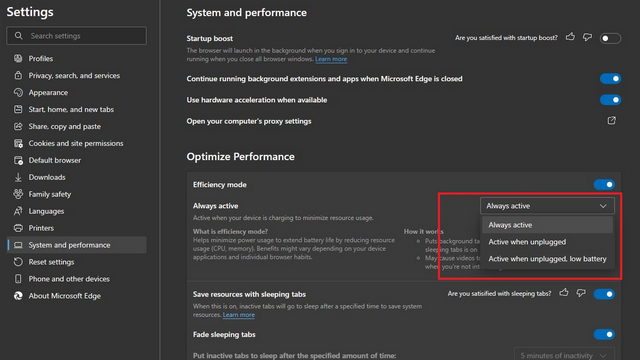Image resolution: width=640 pixels, height=360 pixels.
Task: Click the Printers icon in sidebar
Action: [18, 228]
